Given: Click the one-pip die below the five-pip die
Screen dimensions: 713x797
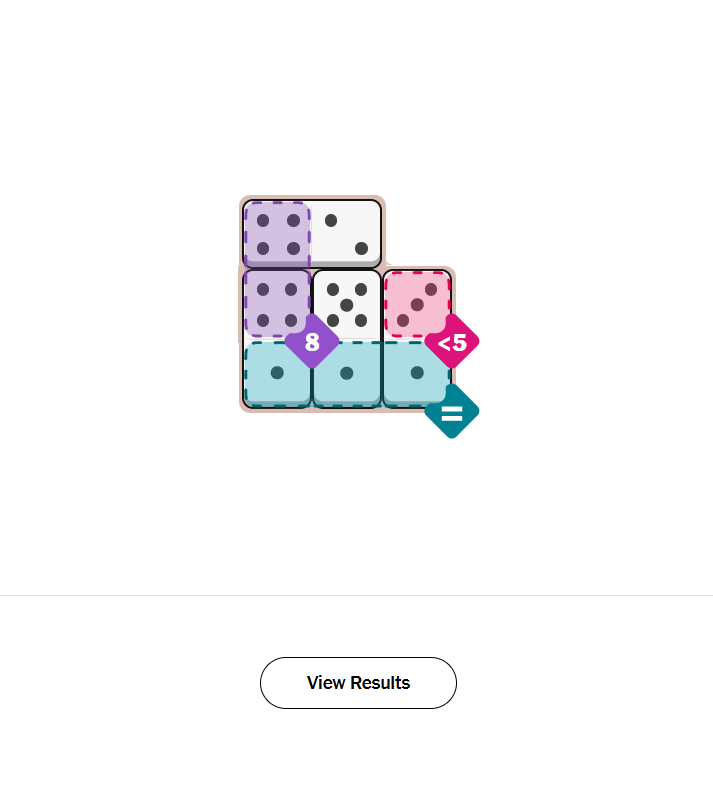Looking at the screenshot, I should point(346,373).
